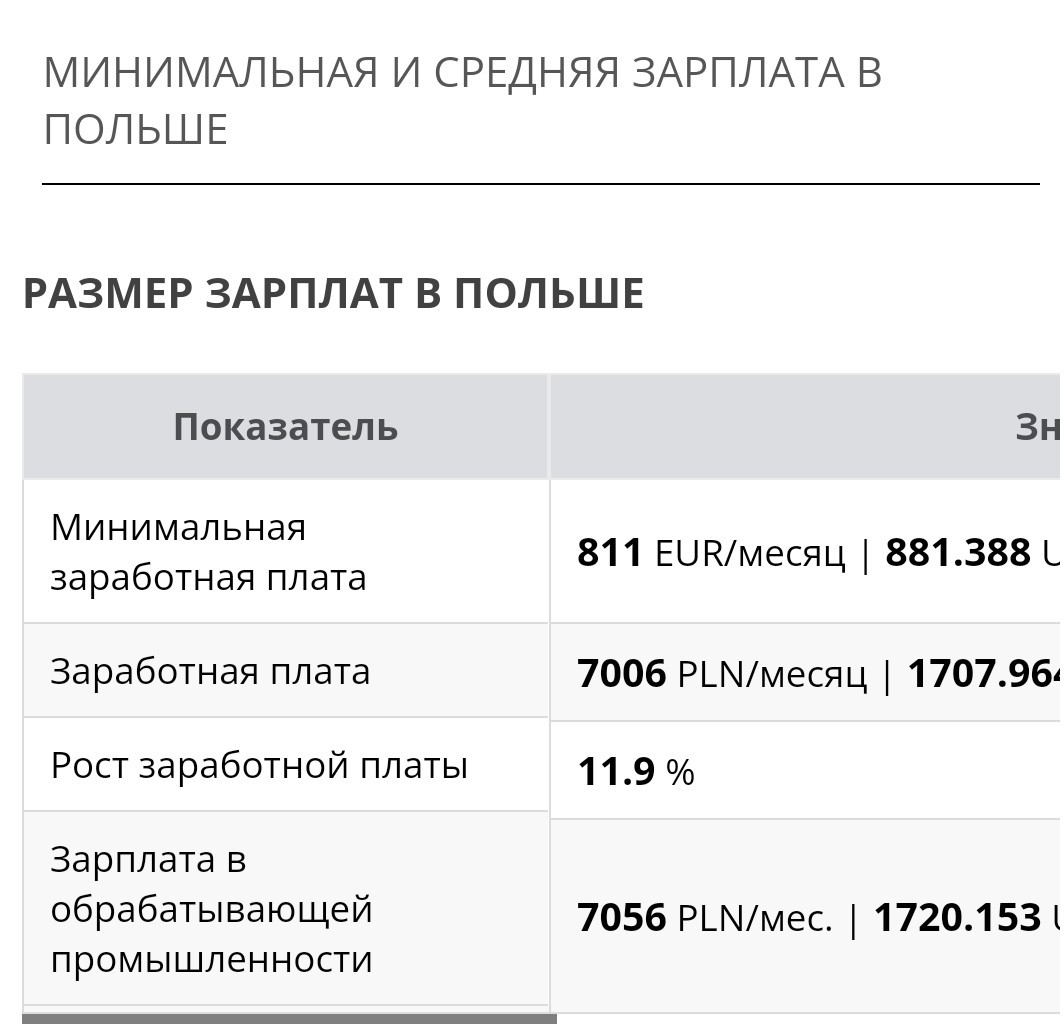
Task: Click the 881.388 value in the minimum wage row
Action: click(957, 552)
